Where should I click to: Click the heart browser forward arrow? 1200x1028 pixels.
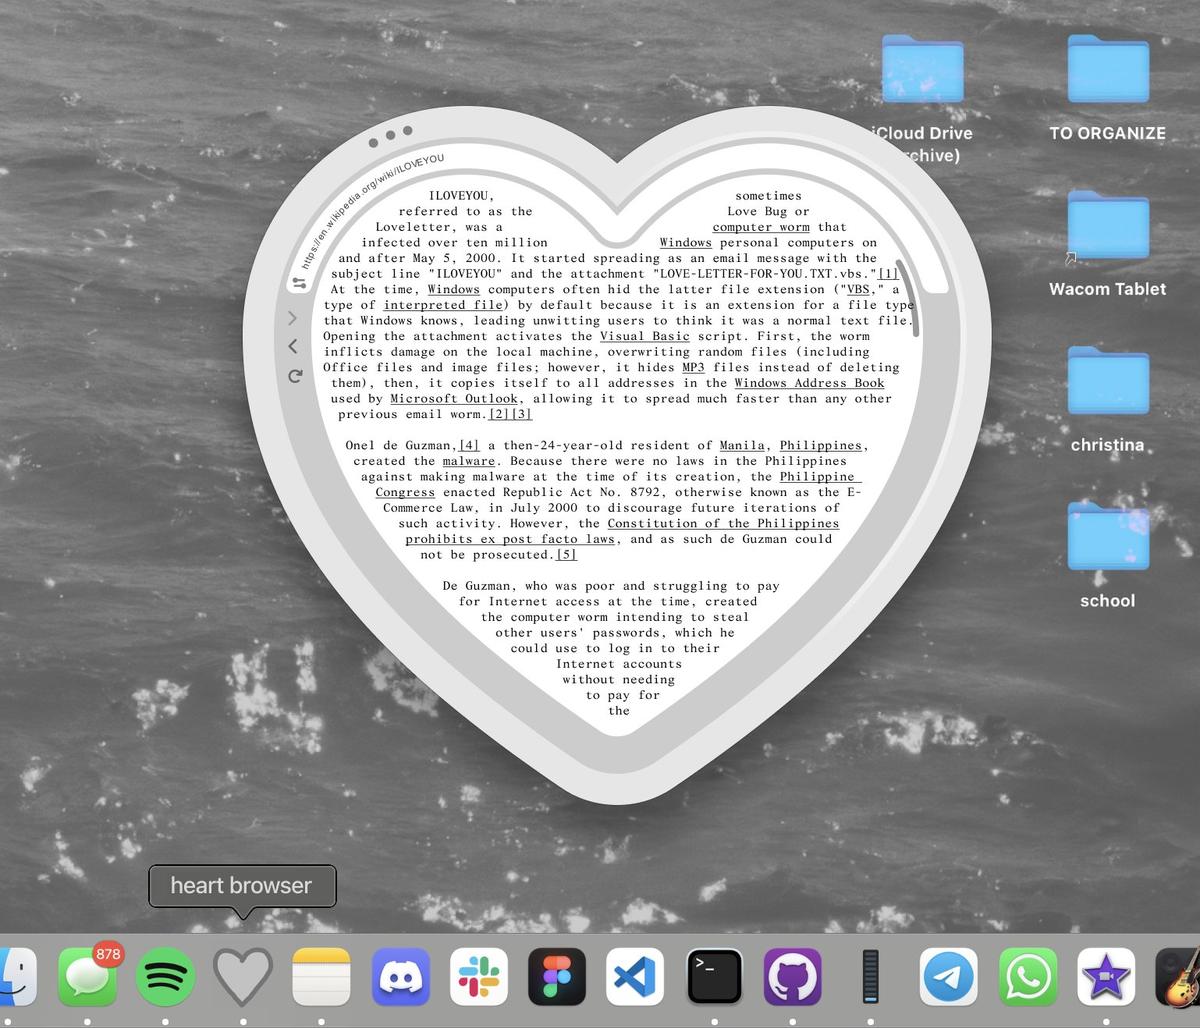(293, 318)
